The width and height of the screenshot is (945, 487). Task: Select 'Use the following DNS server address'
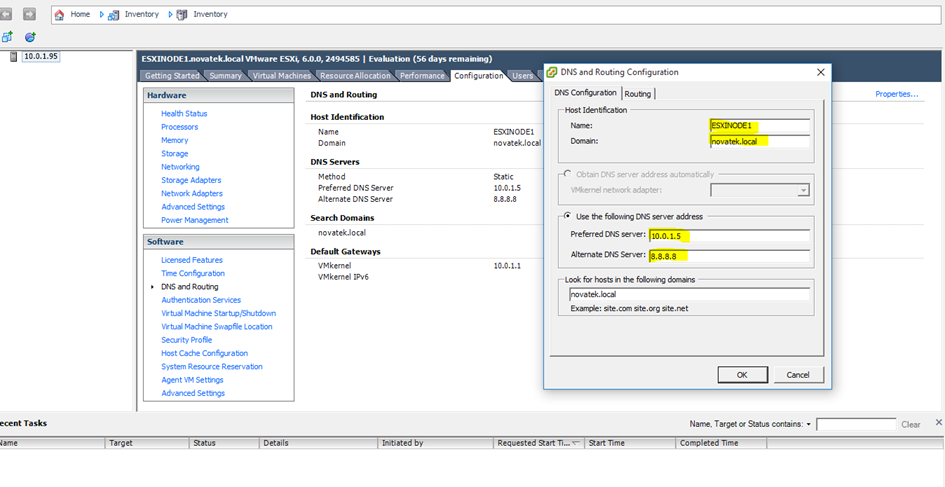(x=569, y=217)
